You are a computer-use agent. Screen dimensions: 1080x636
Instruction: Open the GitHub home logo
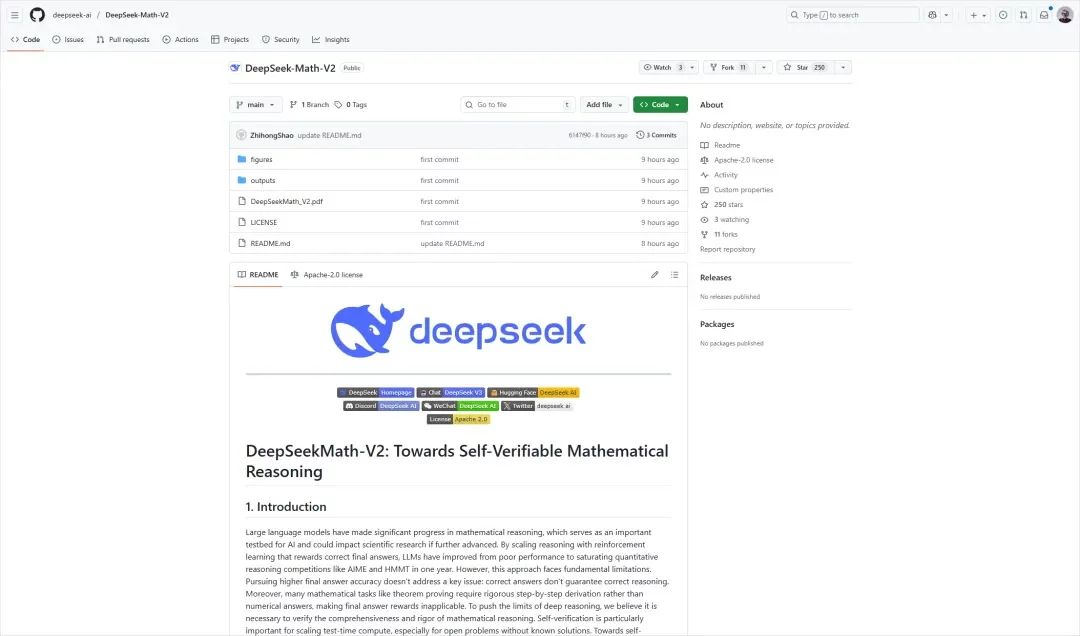click(37, 14)
